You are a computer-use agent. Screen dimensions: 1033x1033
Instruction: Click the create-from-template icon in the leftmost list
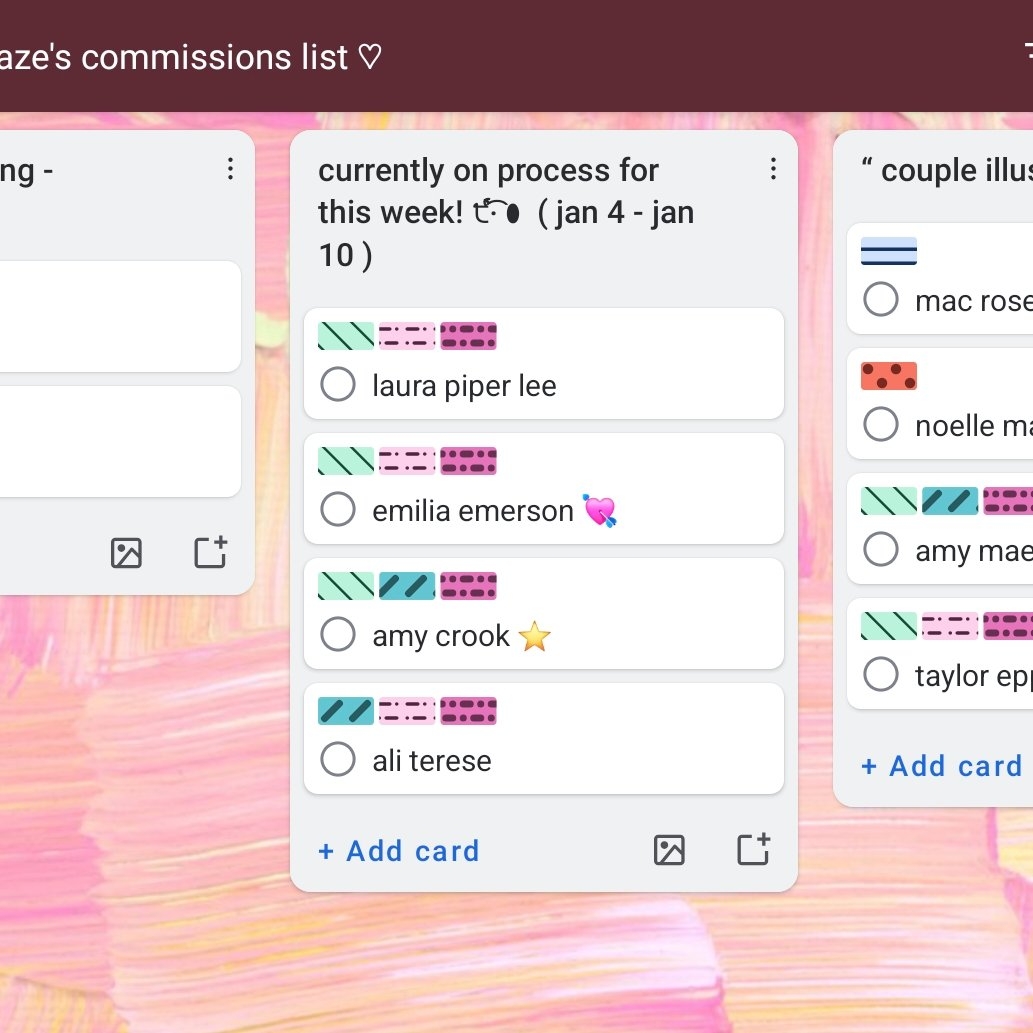pos(210,552)
